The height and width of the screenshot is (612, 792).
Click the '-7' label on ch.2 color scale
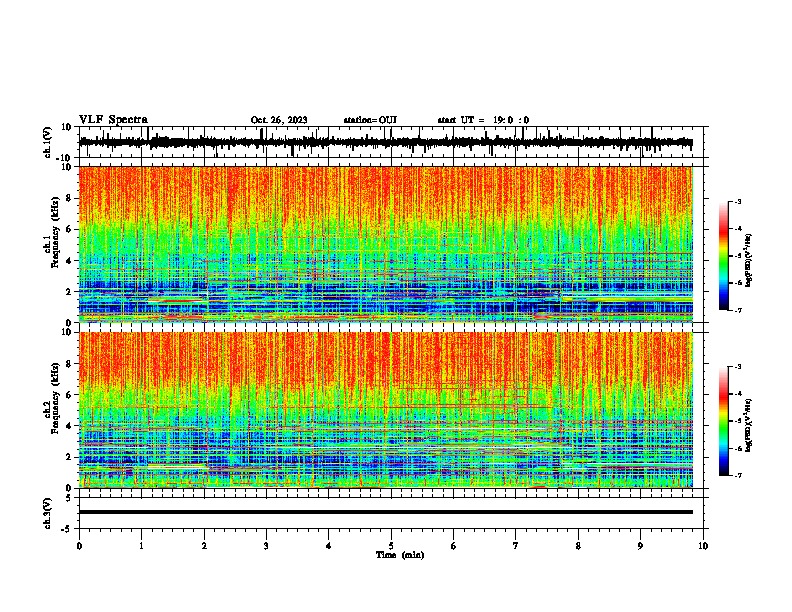coord(737,475)
